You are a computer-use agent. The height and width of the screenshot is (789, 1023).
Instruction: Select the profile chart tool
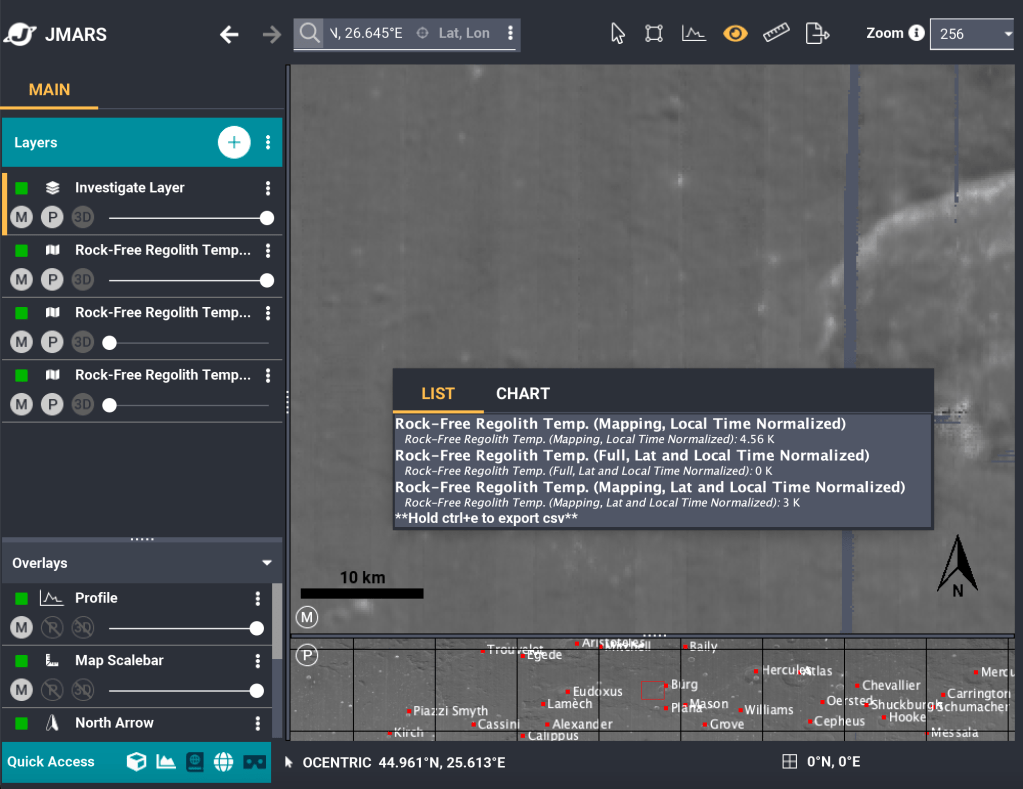pyautogui.click(x=694, y=34)
